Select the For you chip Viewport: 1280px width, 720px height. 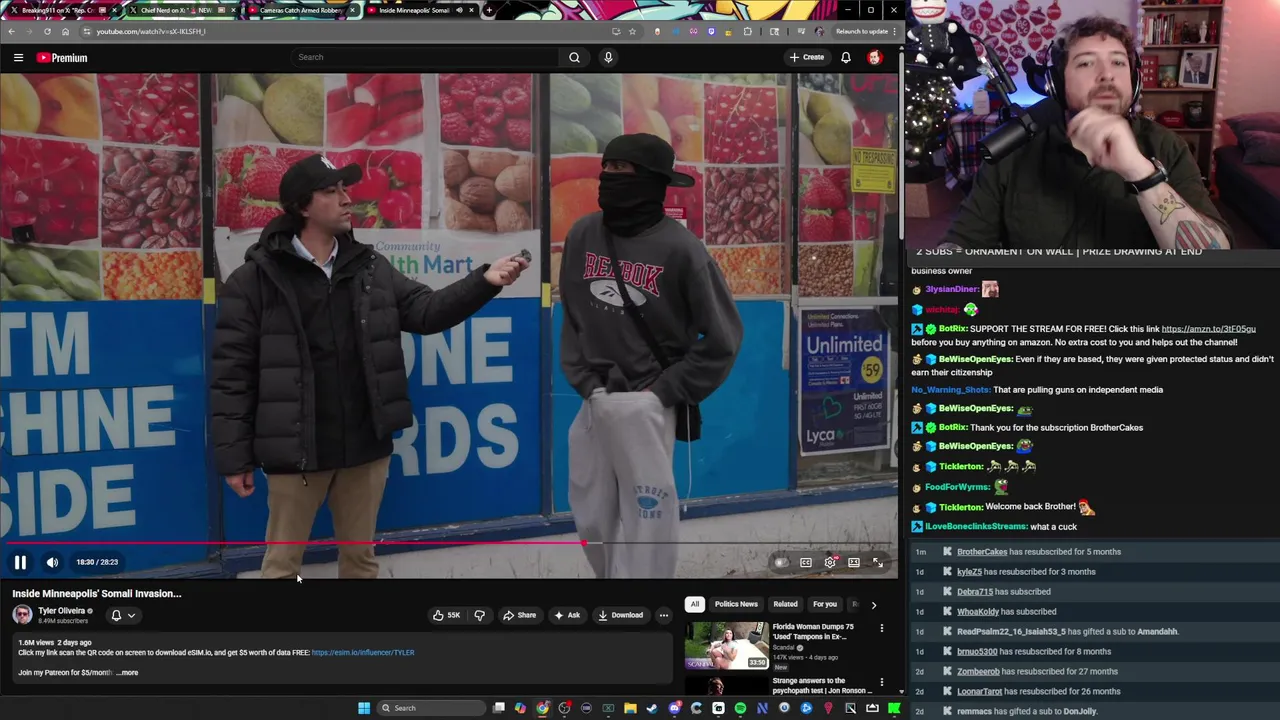pyautogui.click(x=825, y=604)
